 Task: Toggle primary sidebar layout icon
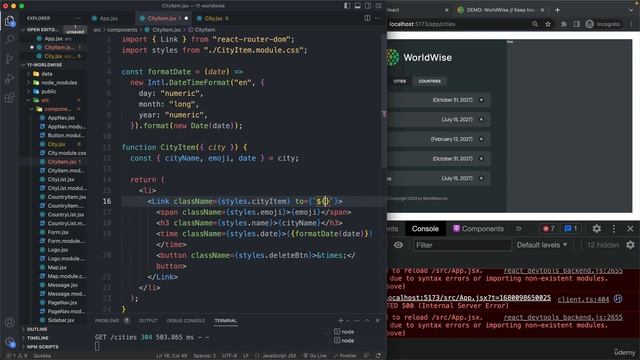pyautogui.click(x=347, y=6)
